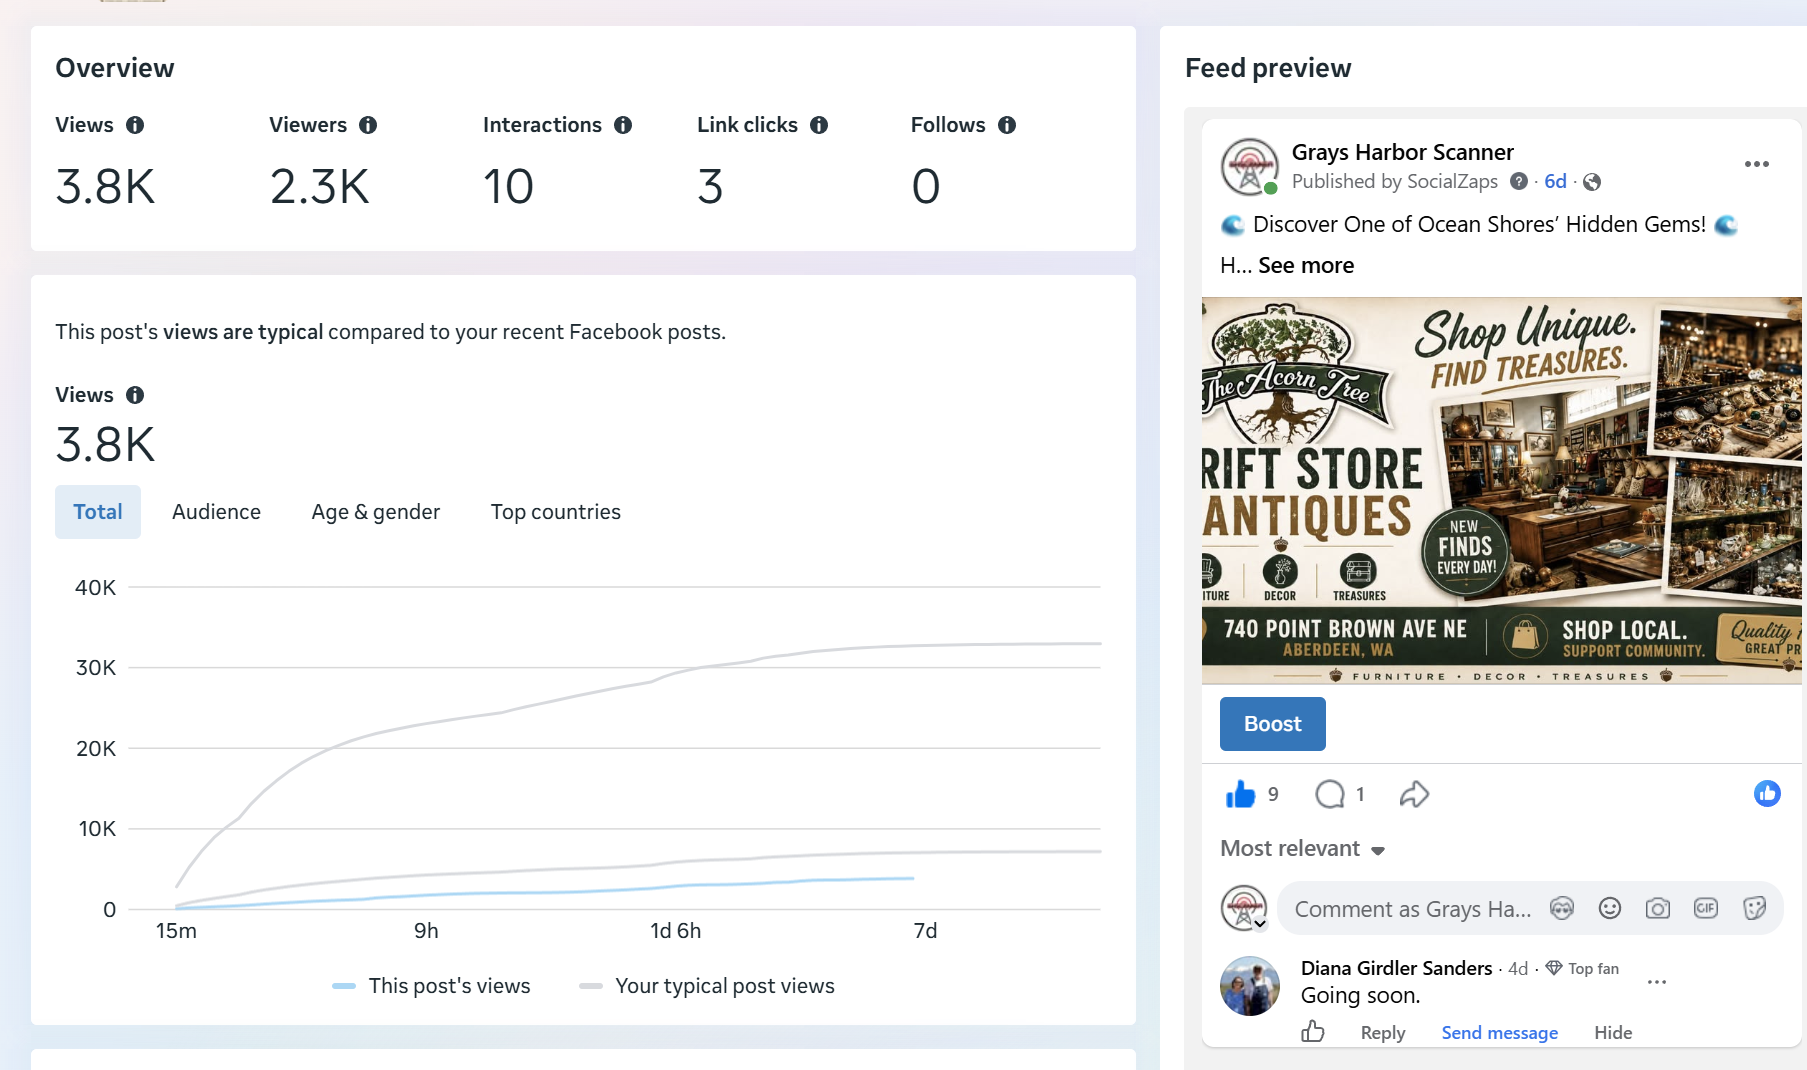
Task: Click the share arrow icon
Action: point(1414,794)
